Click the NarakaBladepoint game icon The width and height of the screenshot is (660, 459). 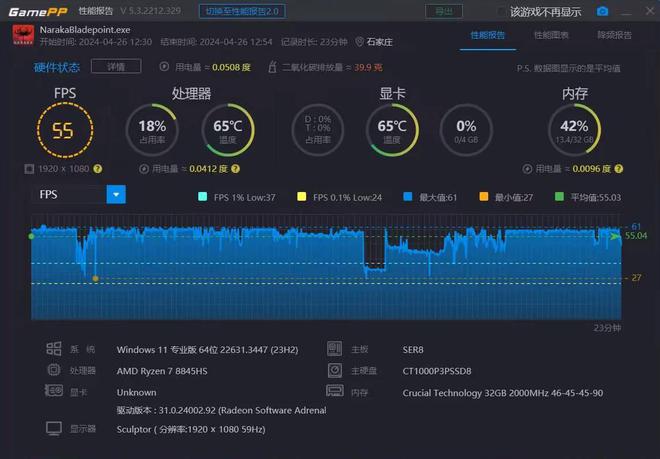(19, 35)
